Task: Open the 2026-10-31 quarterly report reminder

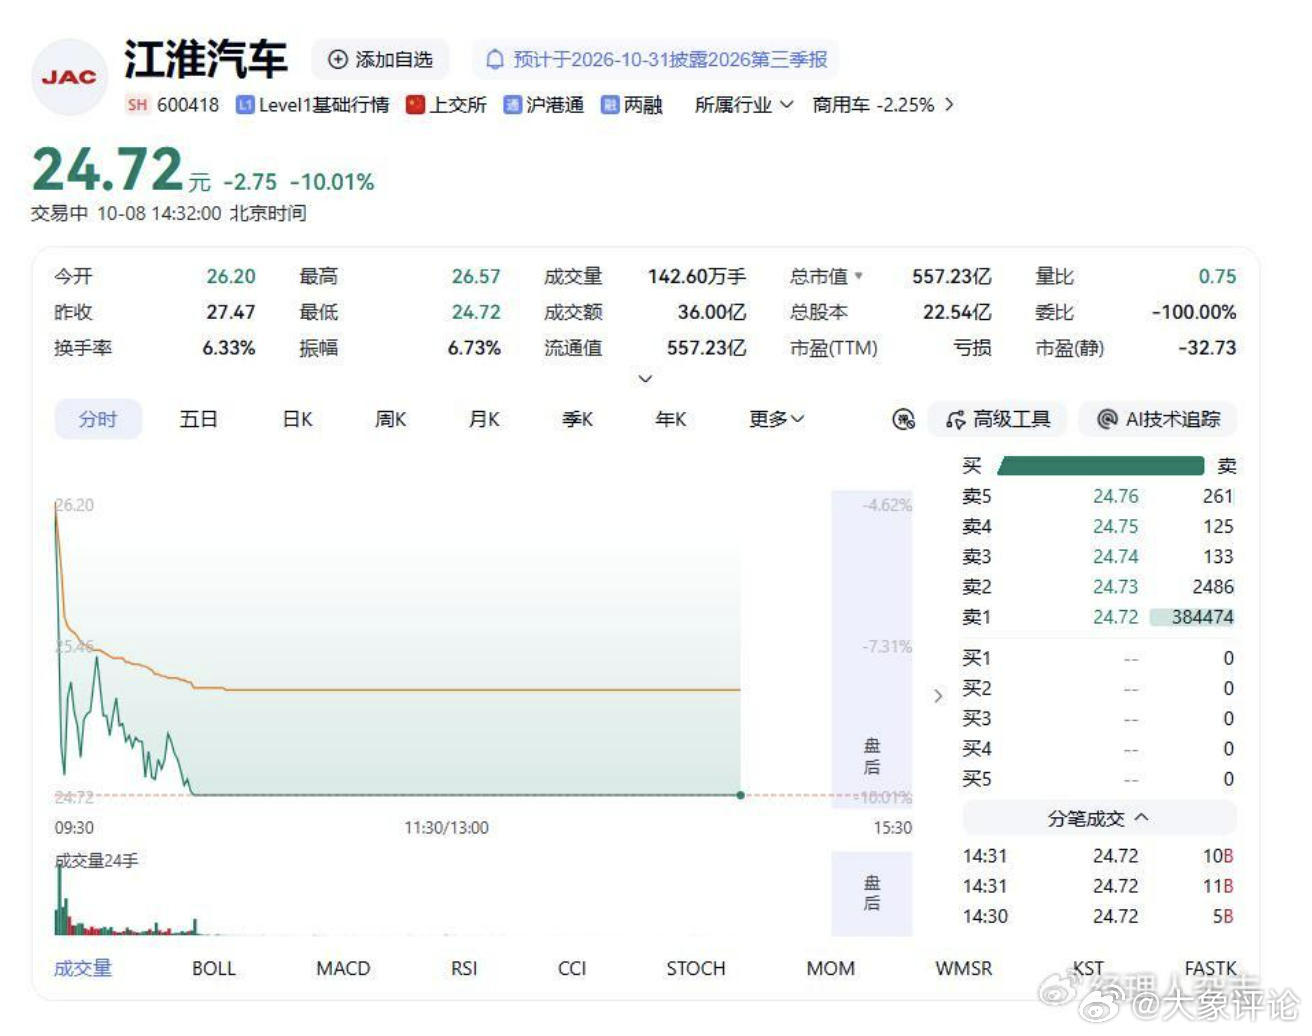Action: [x=656, y=60]
